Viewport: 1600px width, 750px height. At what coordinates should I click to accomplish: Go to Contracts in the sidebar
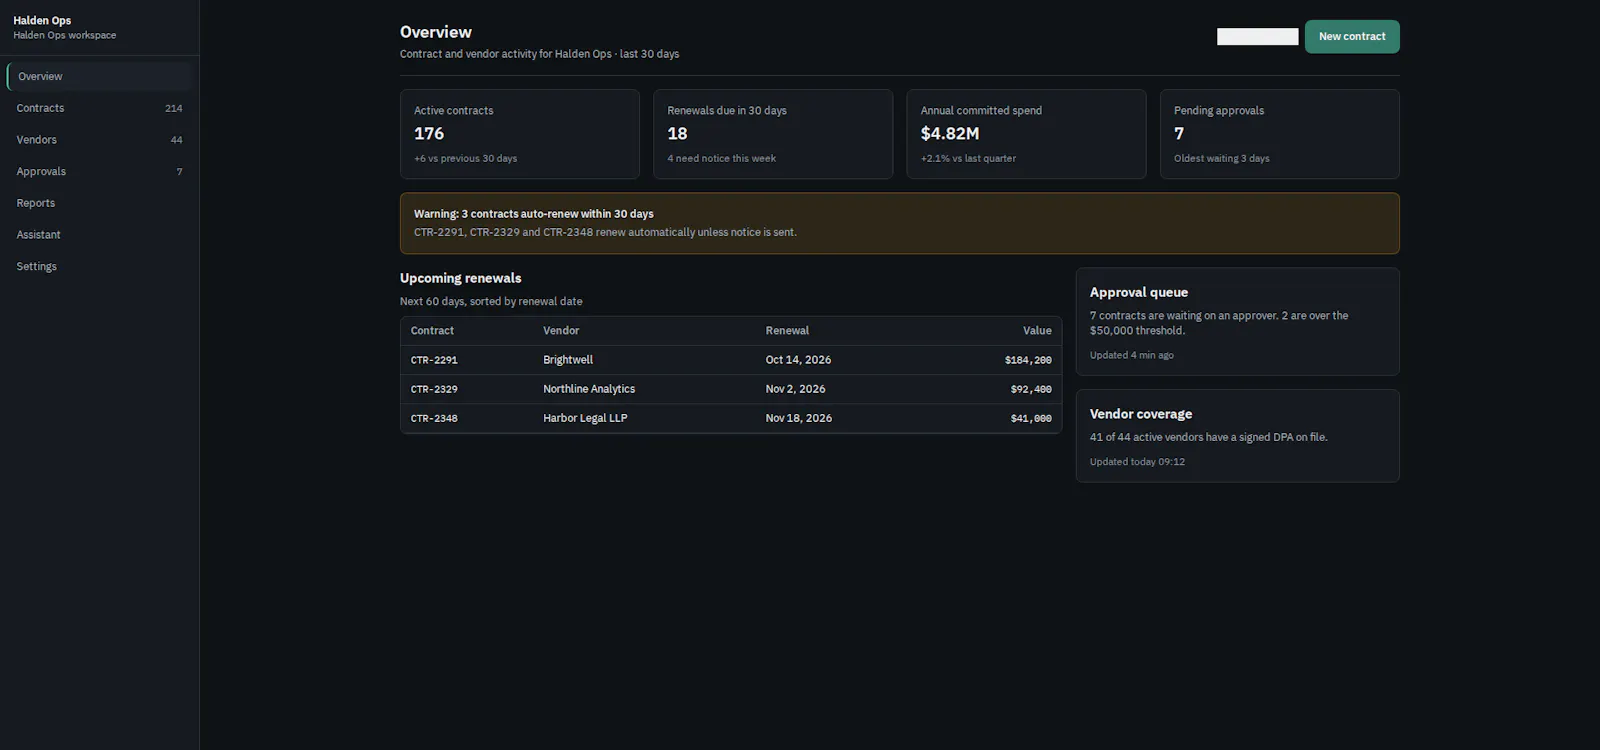click(99, 108)
